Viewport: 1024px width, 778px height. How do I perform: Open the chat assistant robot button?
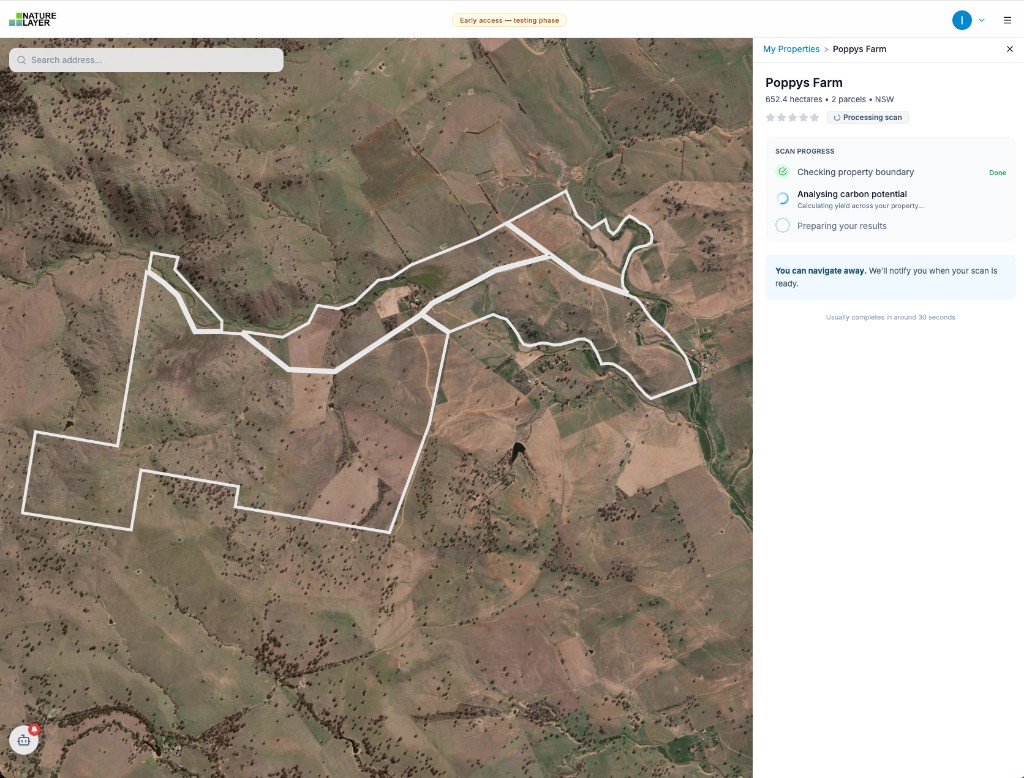22,740
